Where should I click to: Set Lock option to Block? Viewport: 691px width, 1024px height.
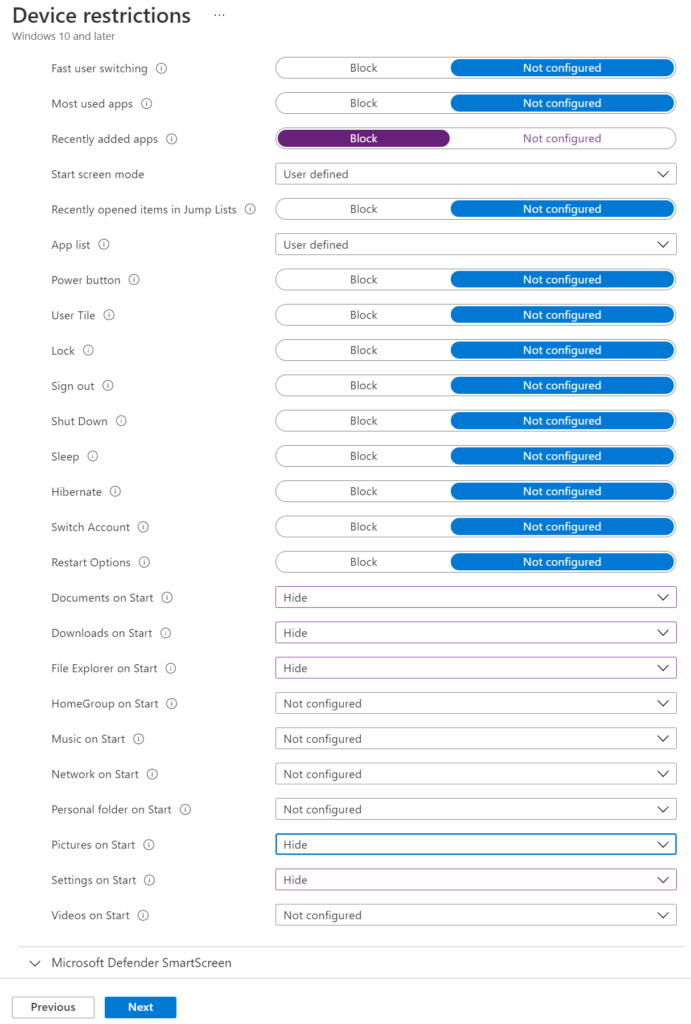(x=363, y=350)
